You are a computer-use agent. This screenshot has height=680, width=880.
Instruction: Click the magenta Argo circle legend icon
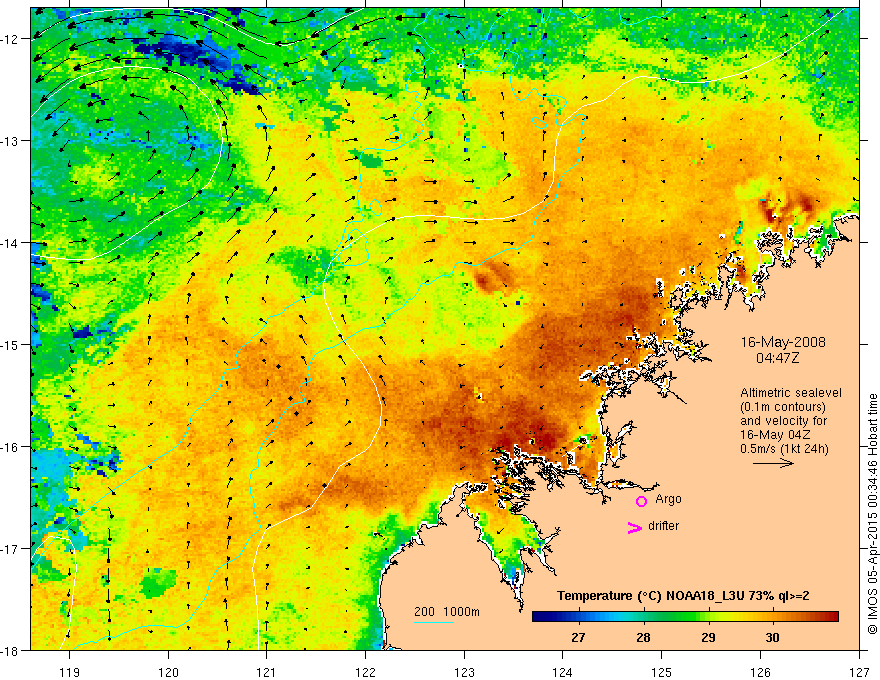coord(641,501)
